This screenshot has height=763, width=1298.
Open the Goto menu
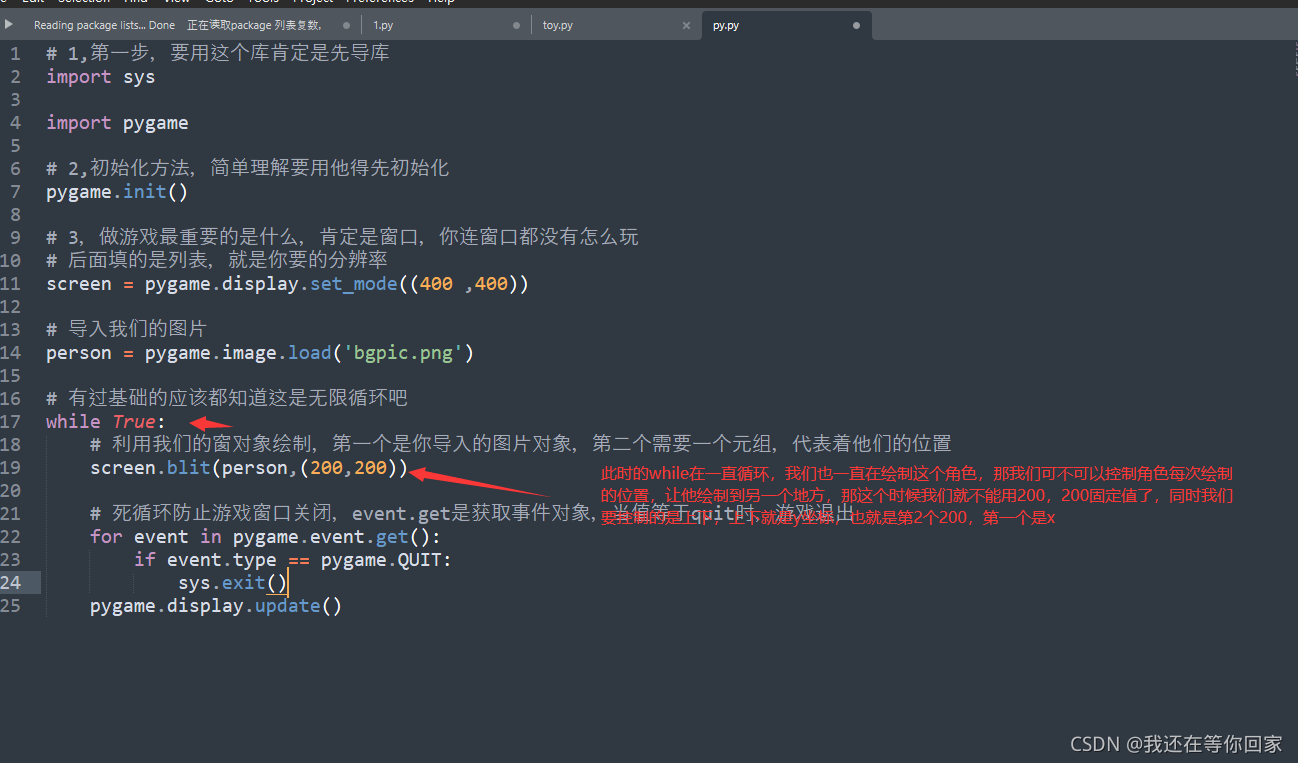click(x=221, y=2)
